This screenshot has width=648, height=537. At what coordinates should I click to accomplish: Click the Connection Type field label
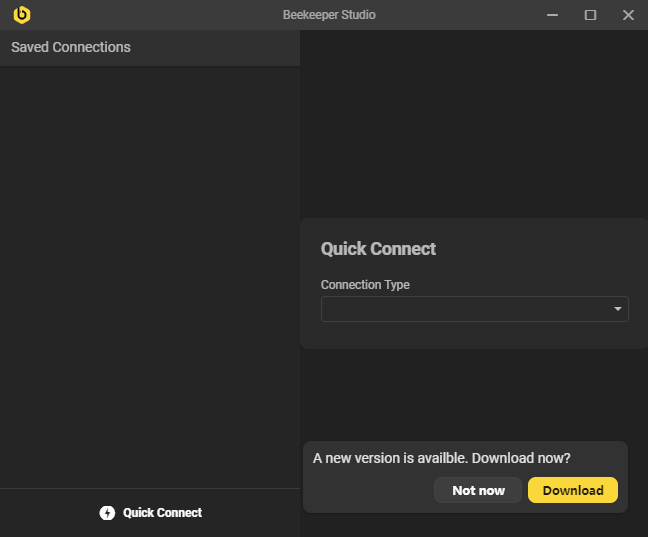(365, 285)
